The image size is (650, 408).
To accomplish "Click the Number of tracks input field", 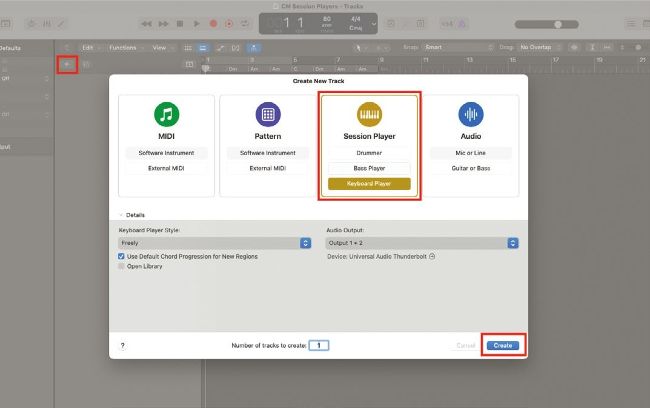I will click(318, 345).
